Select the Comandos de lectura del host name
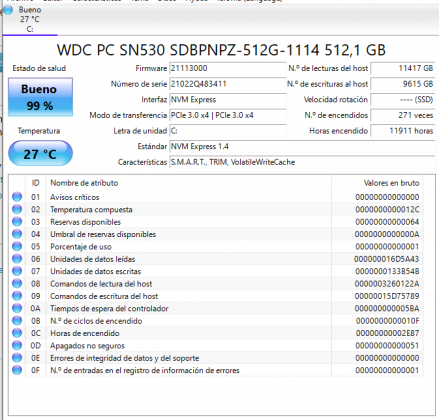 pos(101,284)
